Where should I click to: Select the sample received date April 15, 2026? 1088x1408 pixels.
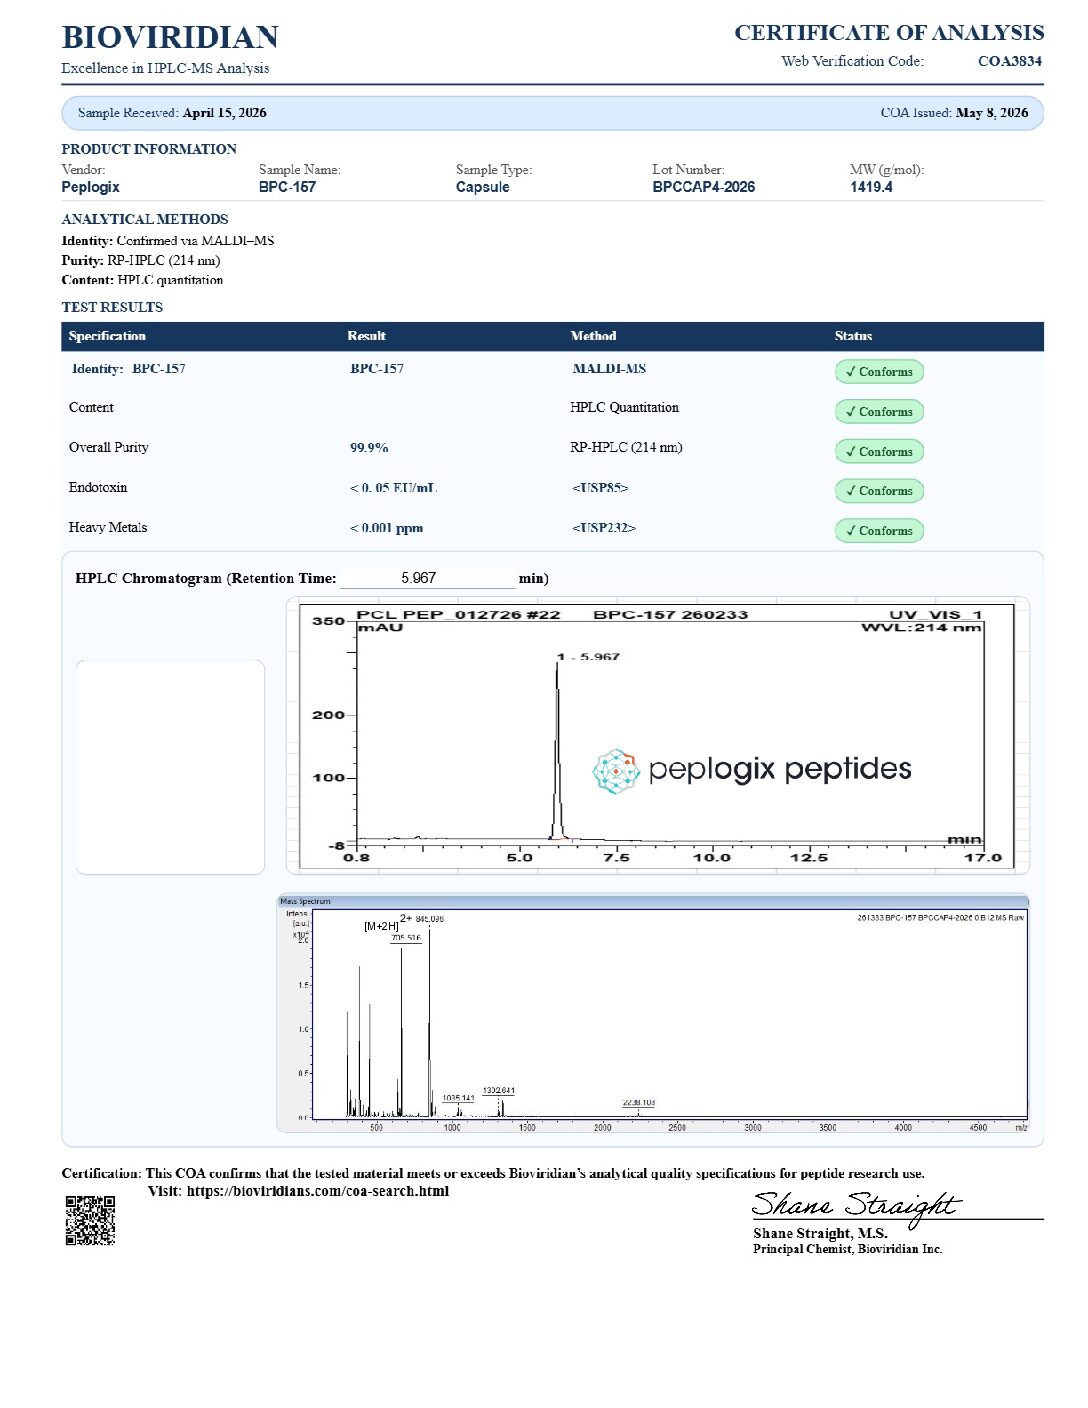[x=225, y=113]
